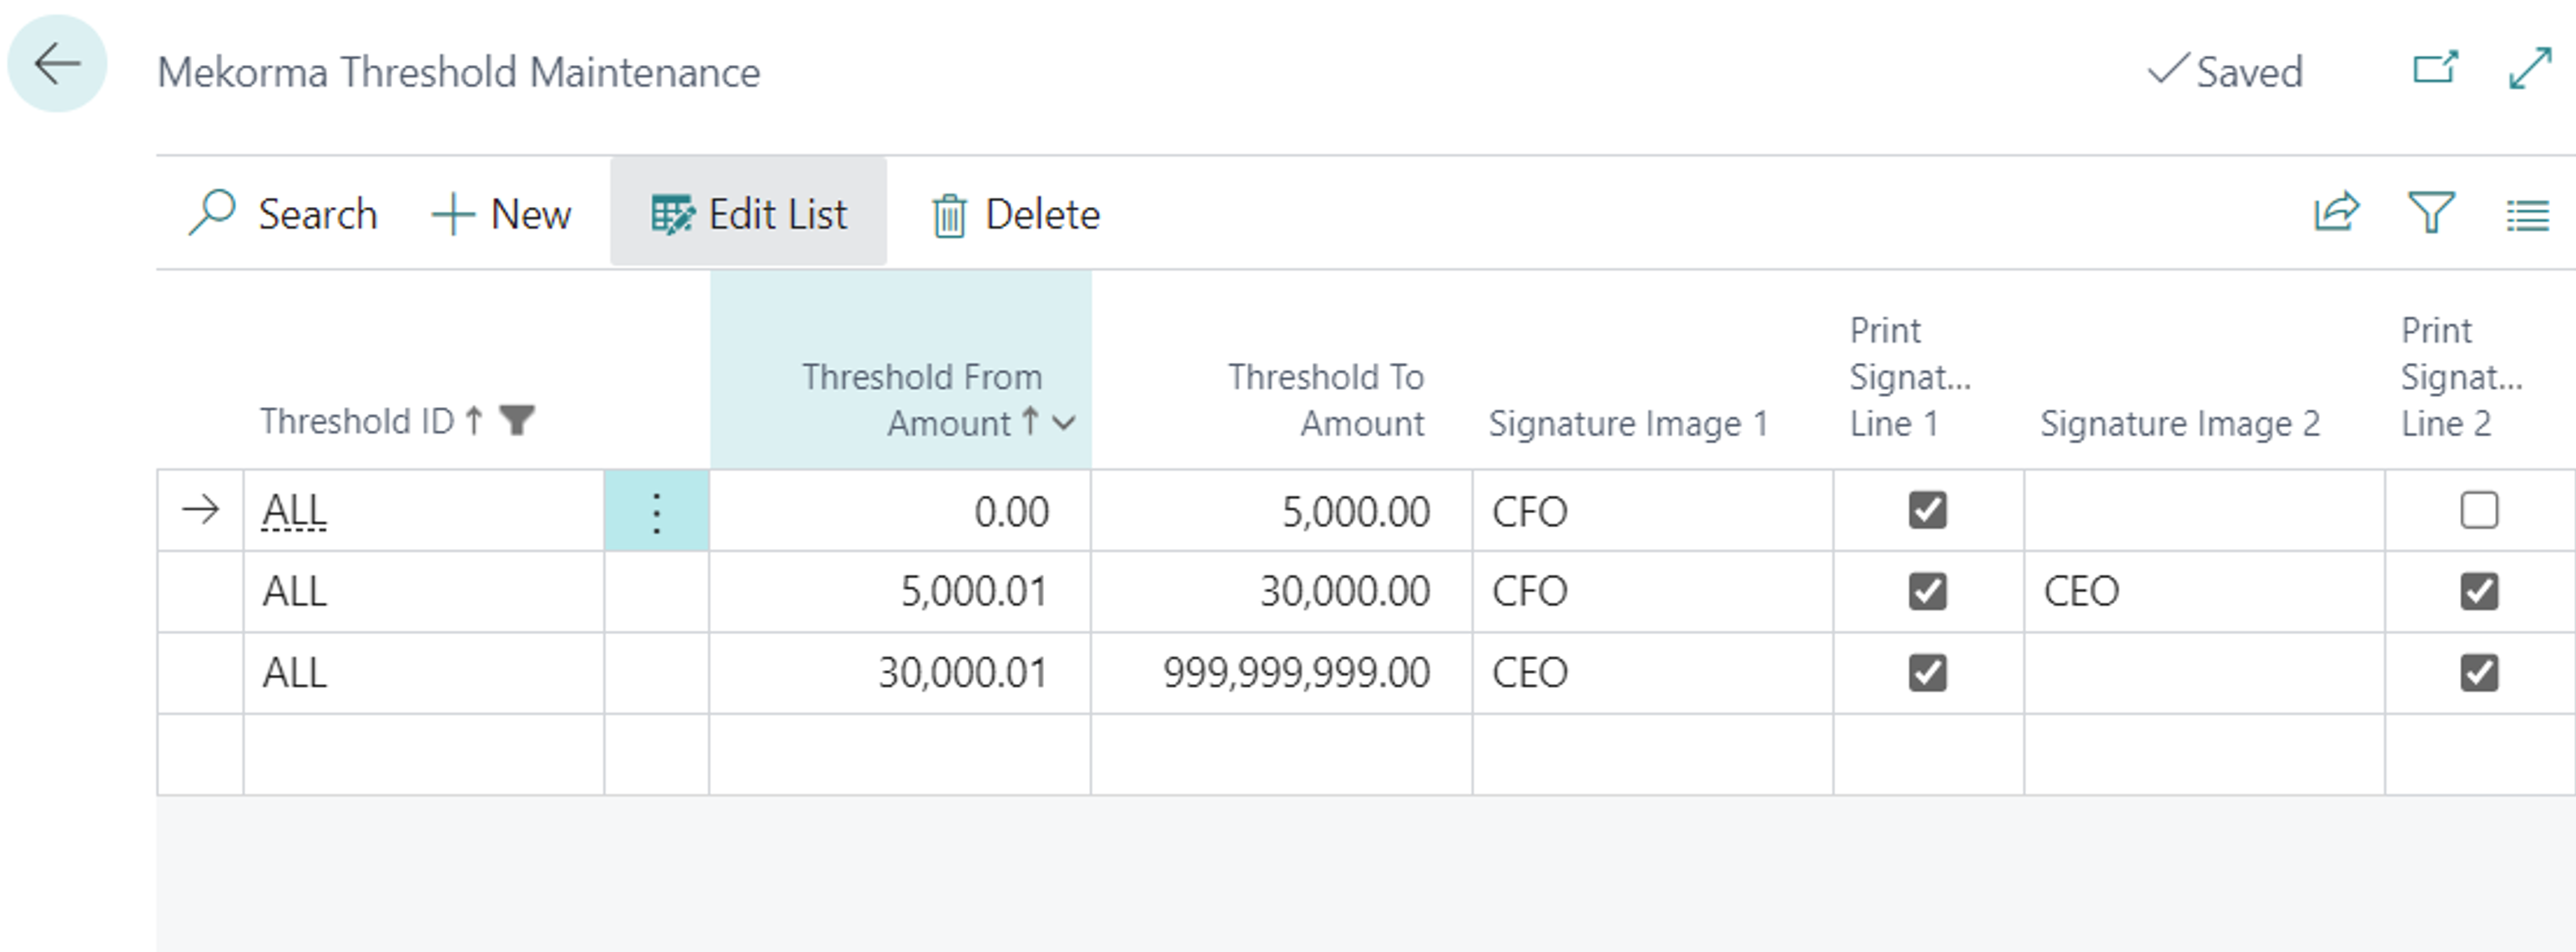2576x952 pixels.
Task: Select the 0.00 from amount cell
Action: (x=900, y=512)
